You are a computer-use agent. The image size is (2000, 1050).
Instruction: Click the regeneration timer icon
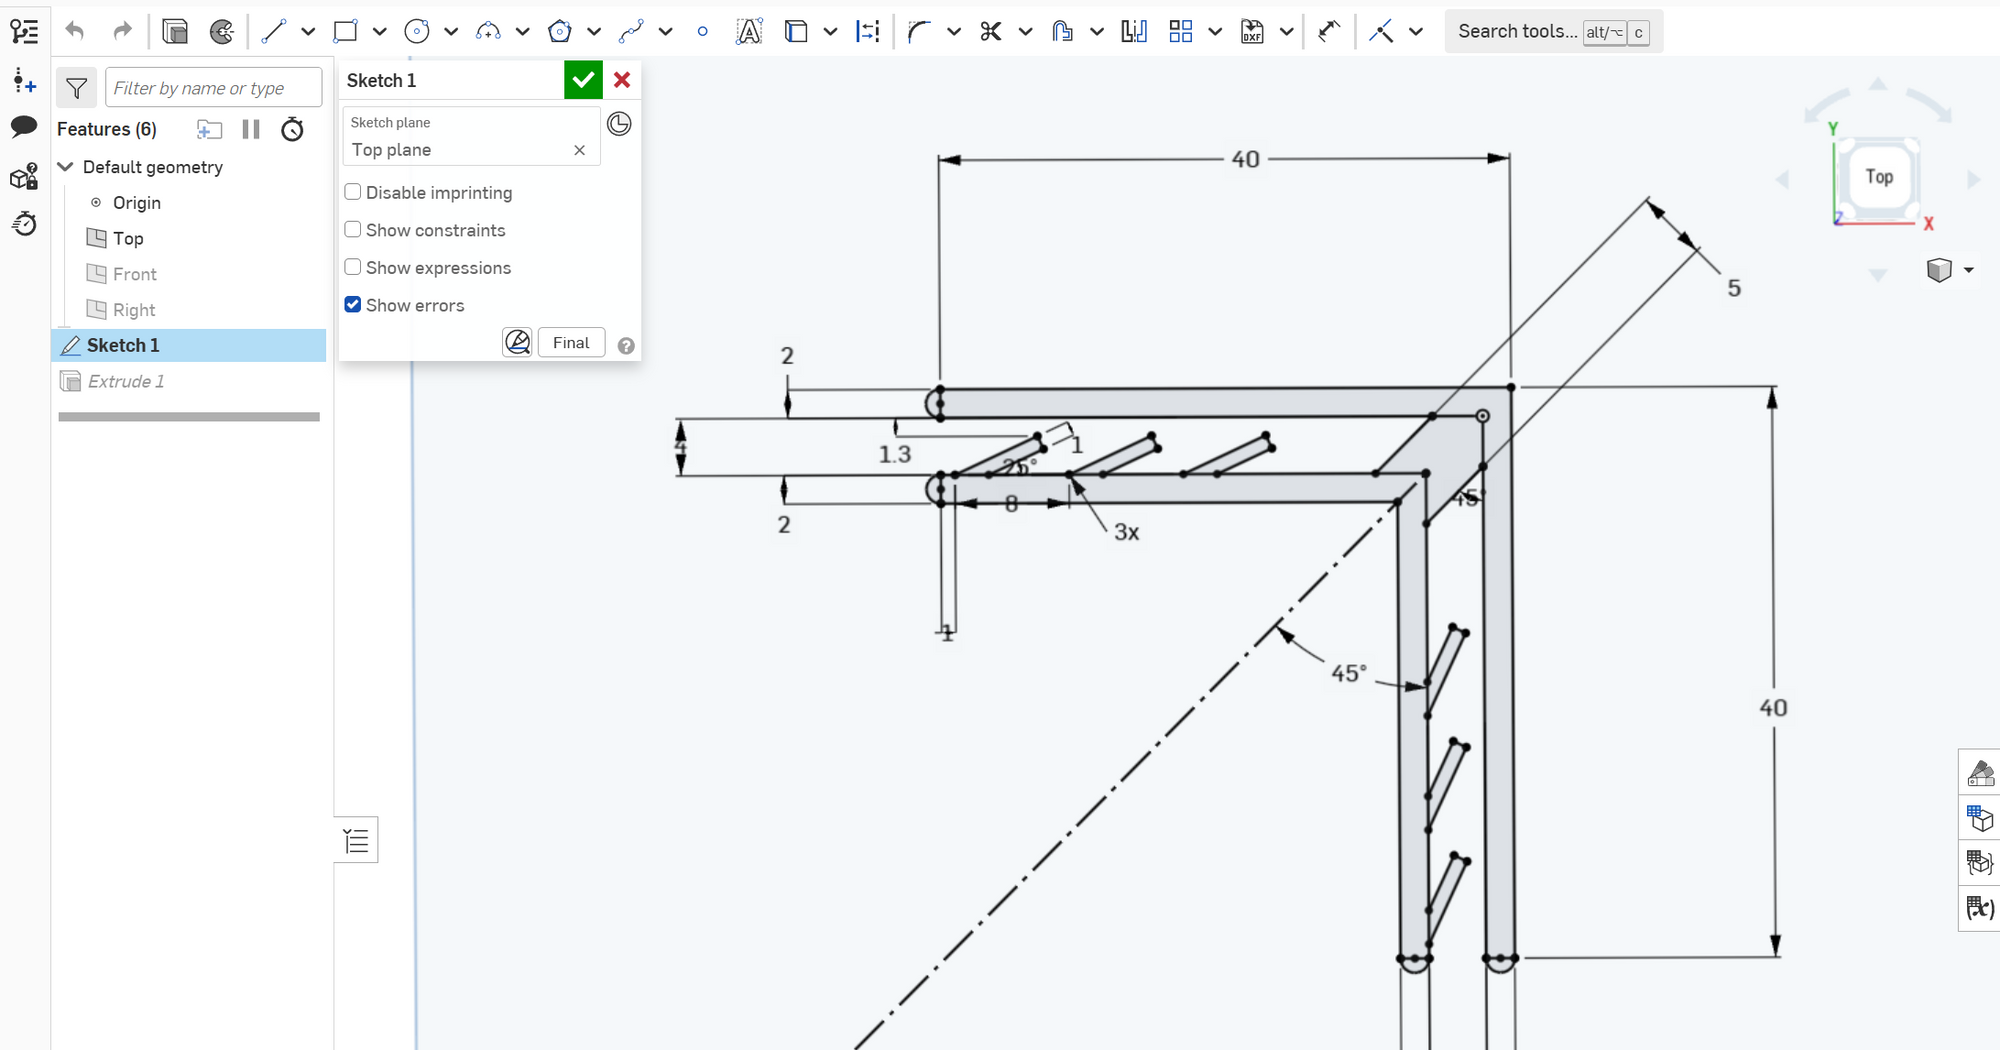292,129
